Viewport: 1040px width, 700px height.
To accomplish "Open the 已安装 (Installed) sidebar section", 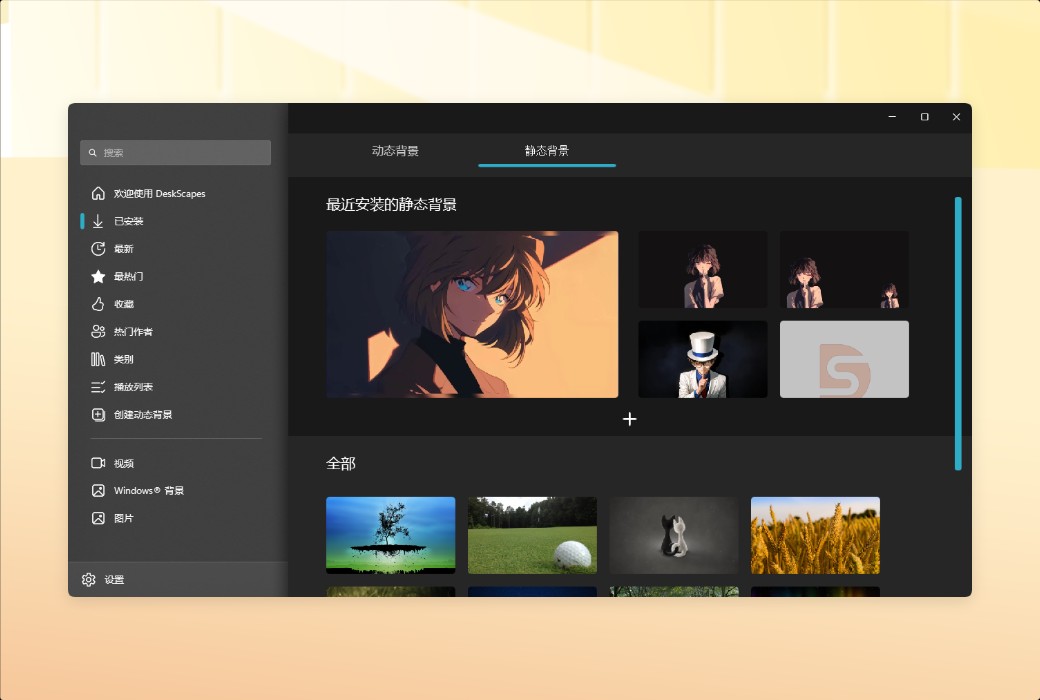I will [x=133, y=221].
